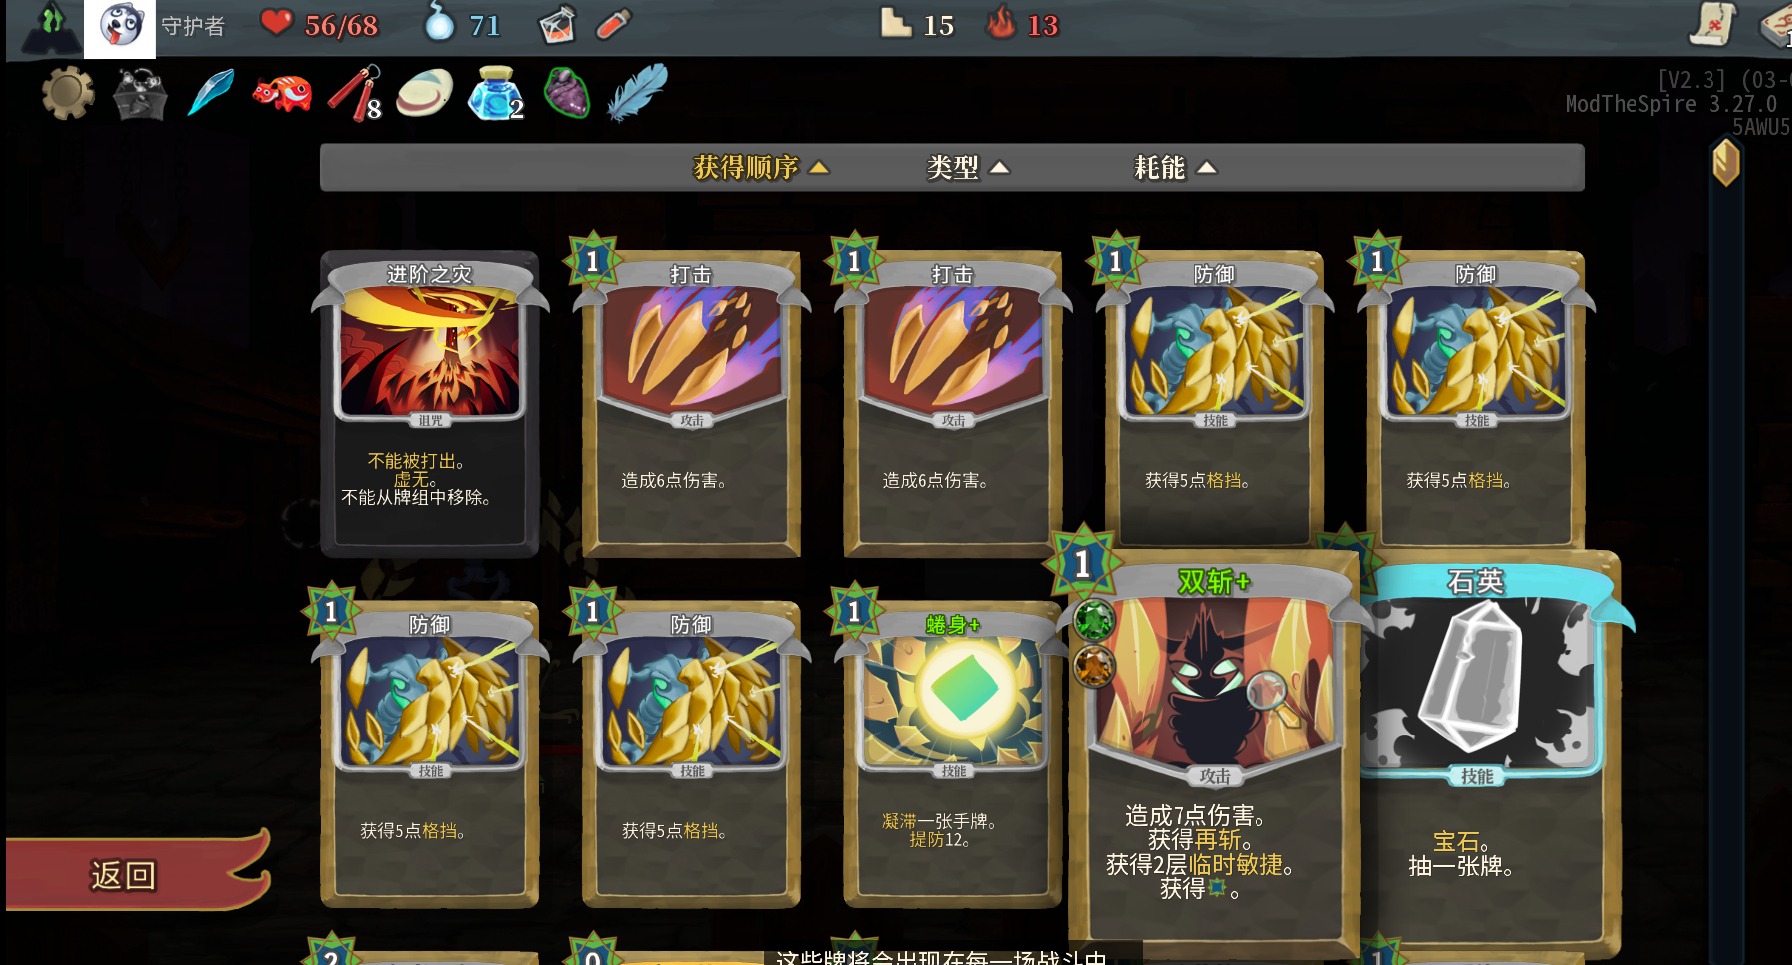Select the blue potion bottle relic
The width and height of the screenshot is (1792, 965).
point(494,94)
